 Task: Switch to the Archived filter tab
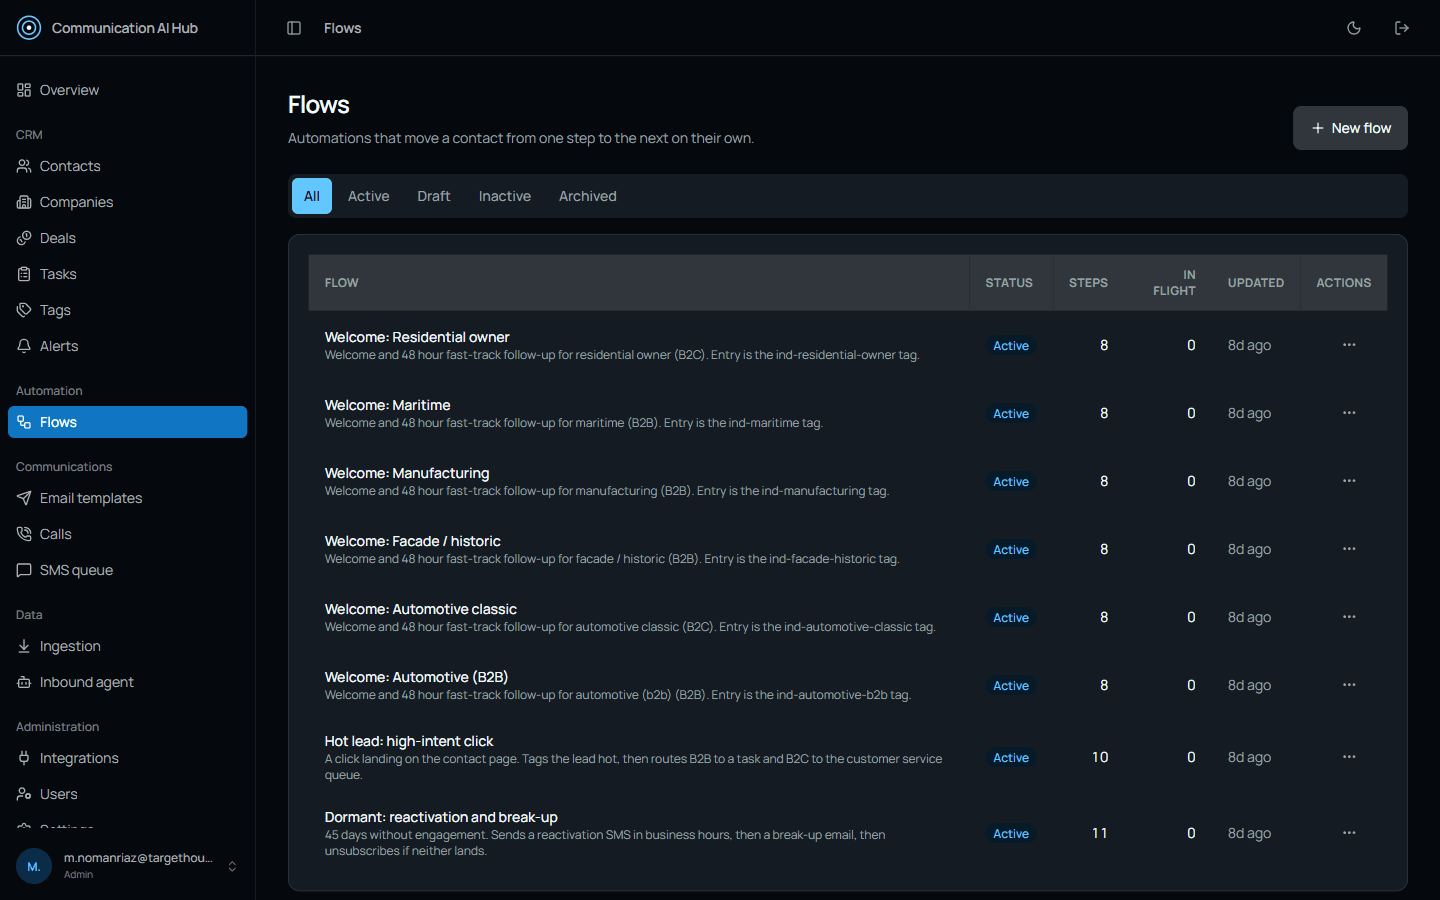(x=588, y=196)
